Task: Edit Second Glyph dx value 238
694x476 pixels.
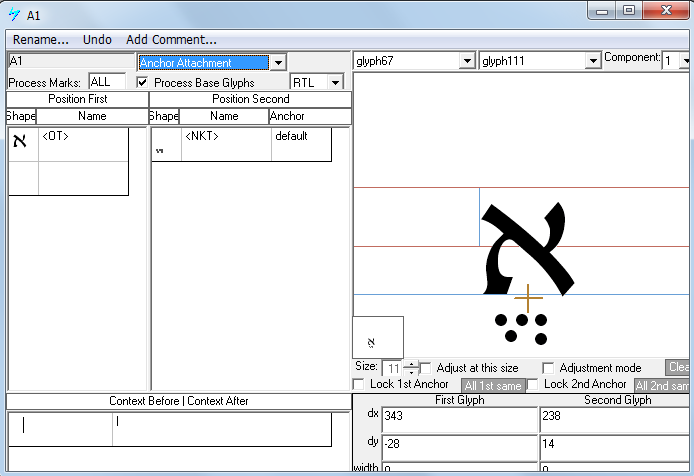Action: click(615, 419)
